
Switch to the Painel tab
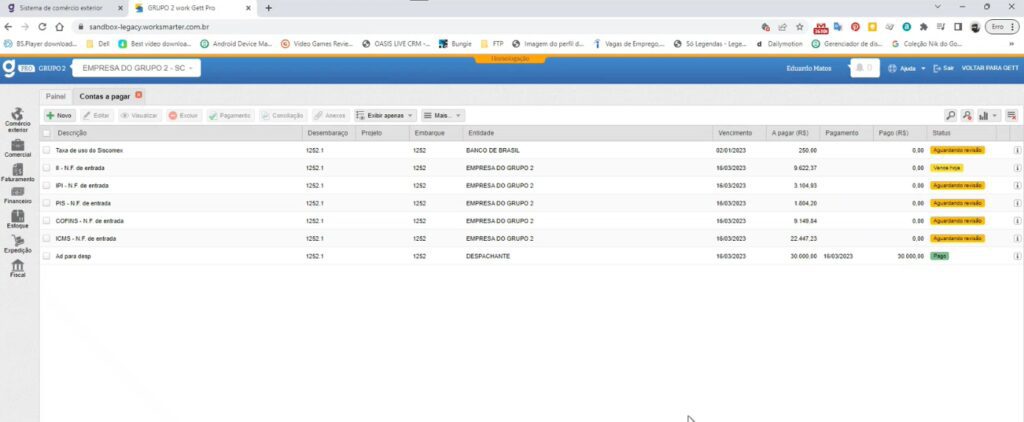coord(55,96)
